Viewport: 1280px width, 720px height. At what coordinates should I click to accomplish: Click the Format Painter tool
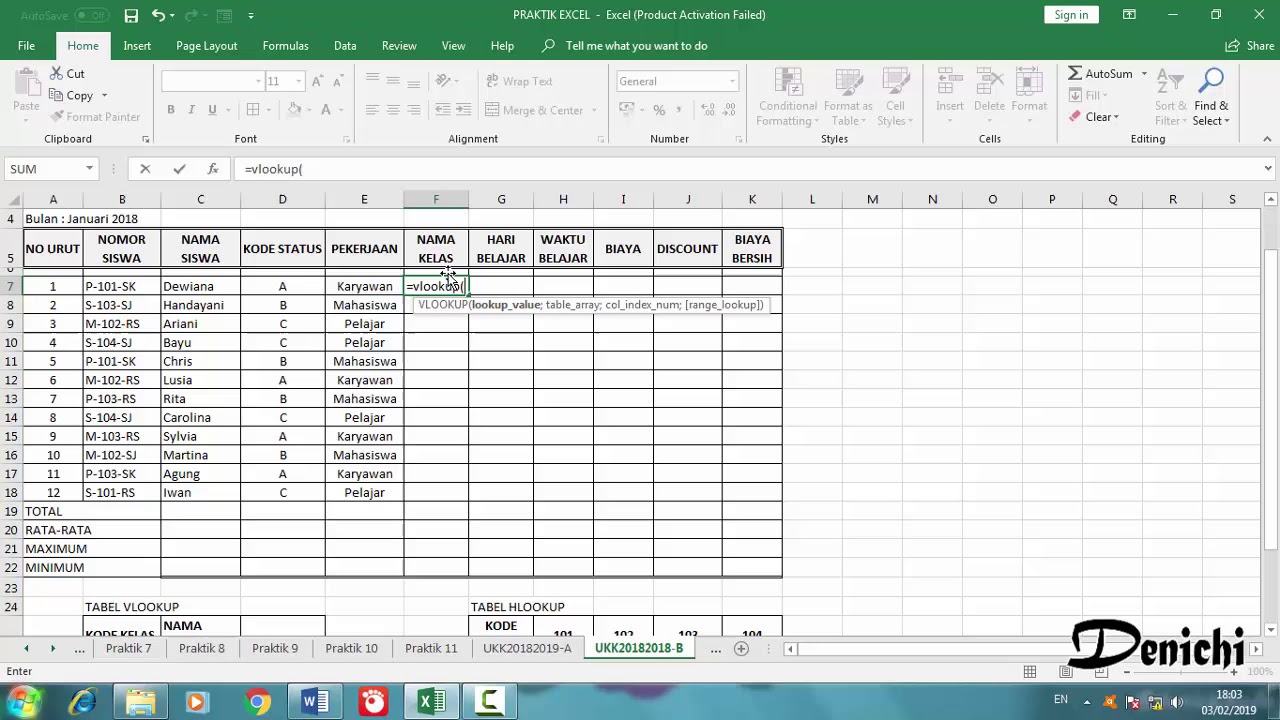click(x=94, y=117)
